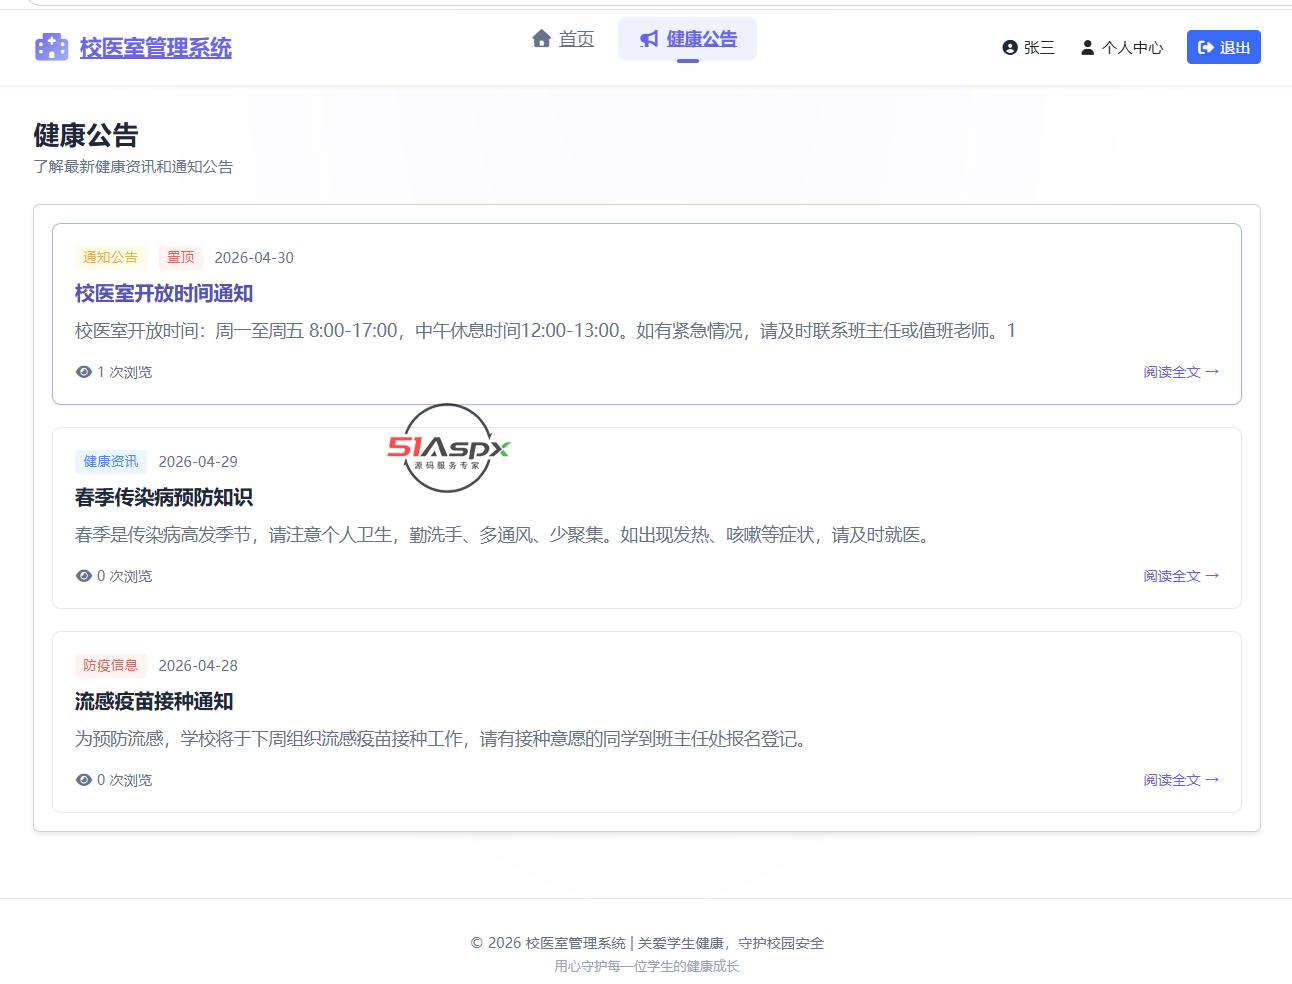Click the username 张三
This screenshot has width=1292, height=984.
tap(1039, 47)
